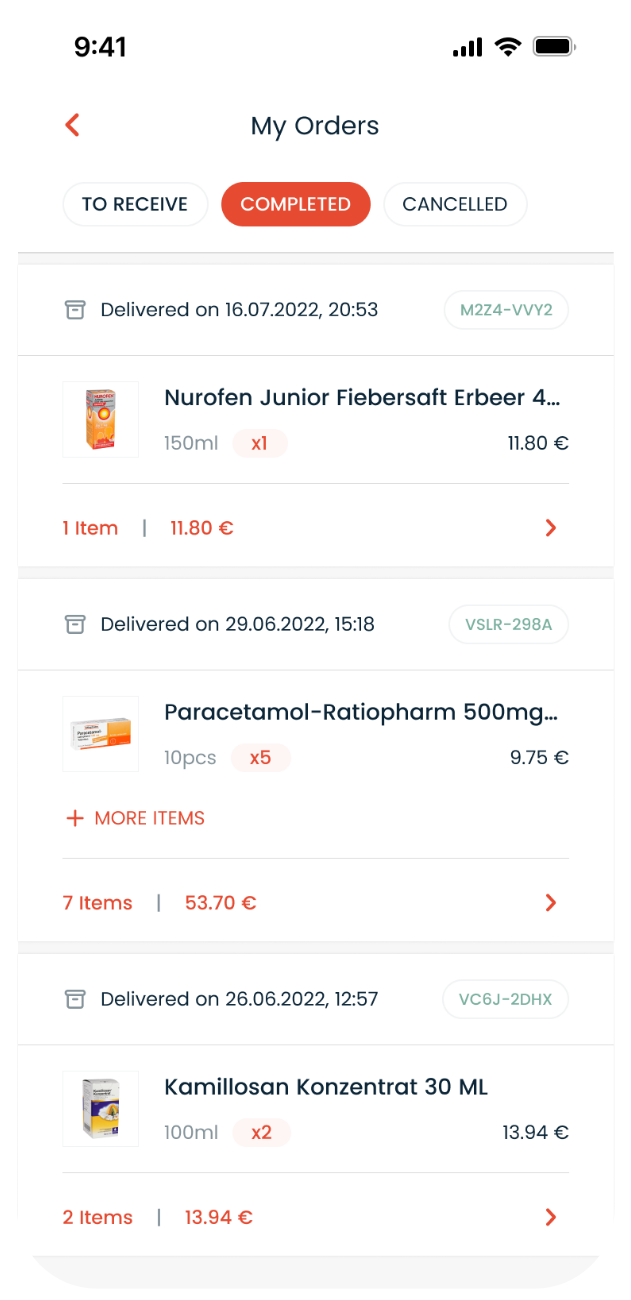Tap the battery icon in status bar
This screenshot has height=1300, width=631.
(x=552, y=47)
